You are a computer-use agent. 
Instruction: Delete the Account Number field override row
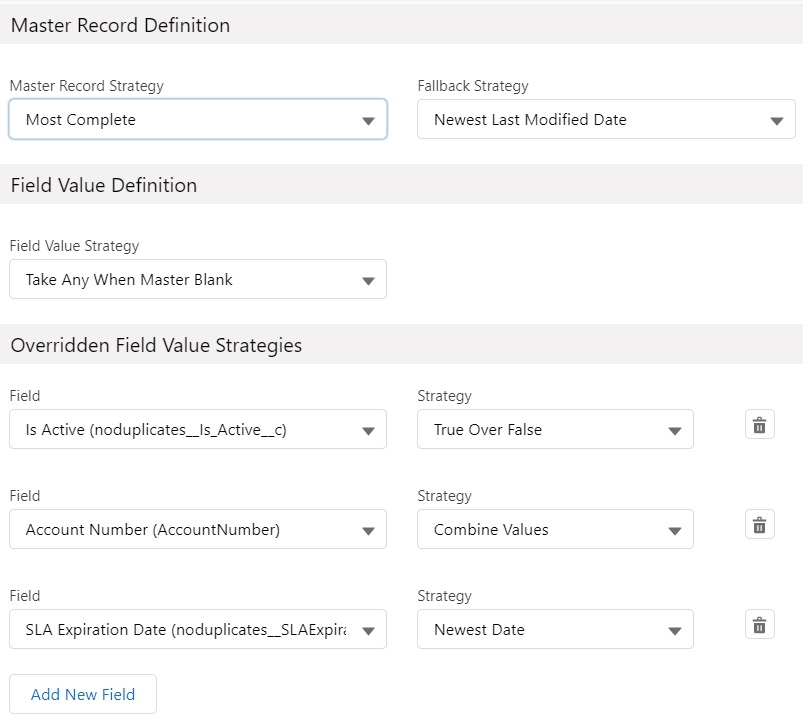pos(759,525)
